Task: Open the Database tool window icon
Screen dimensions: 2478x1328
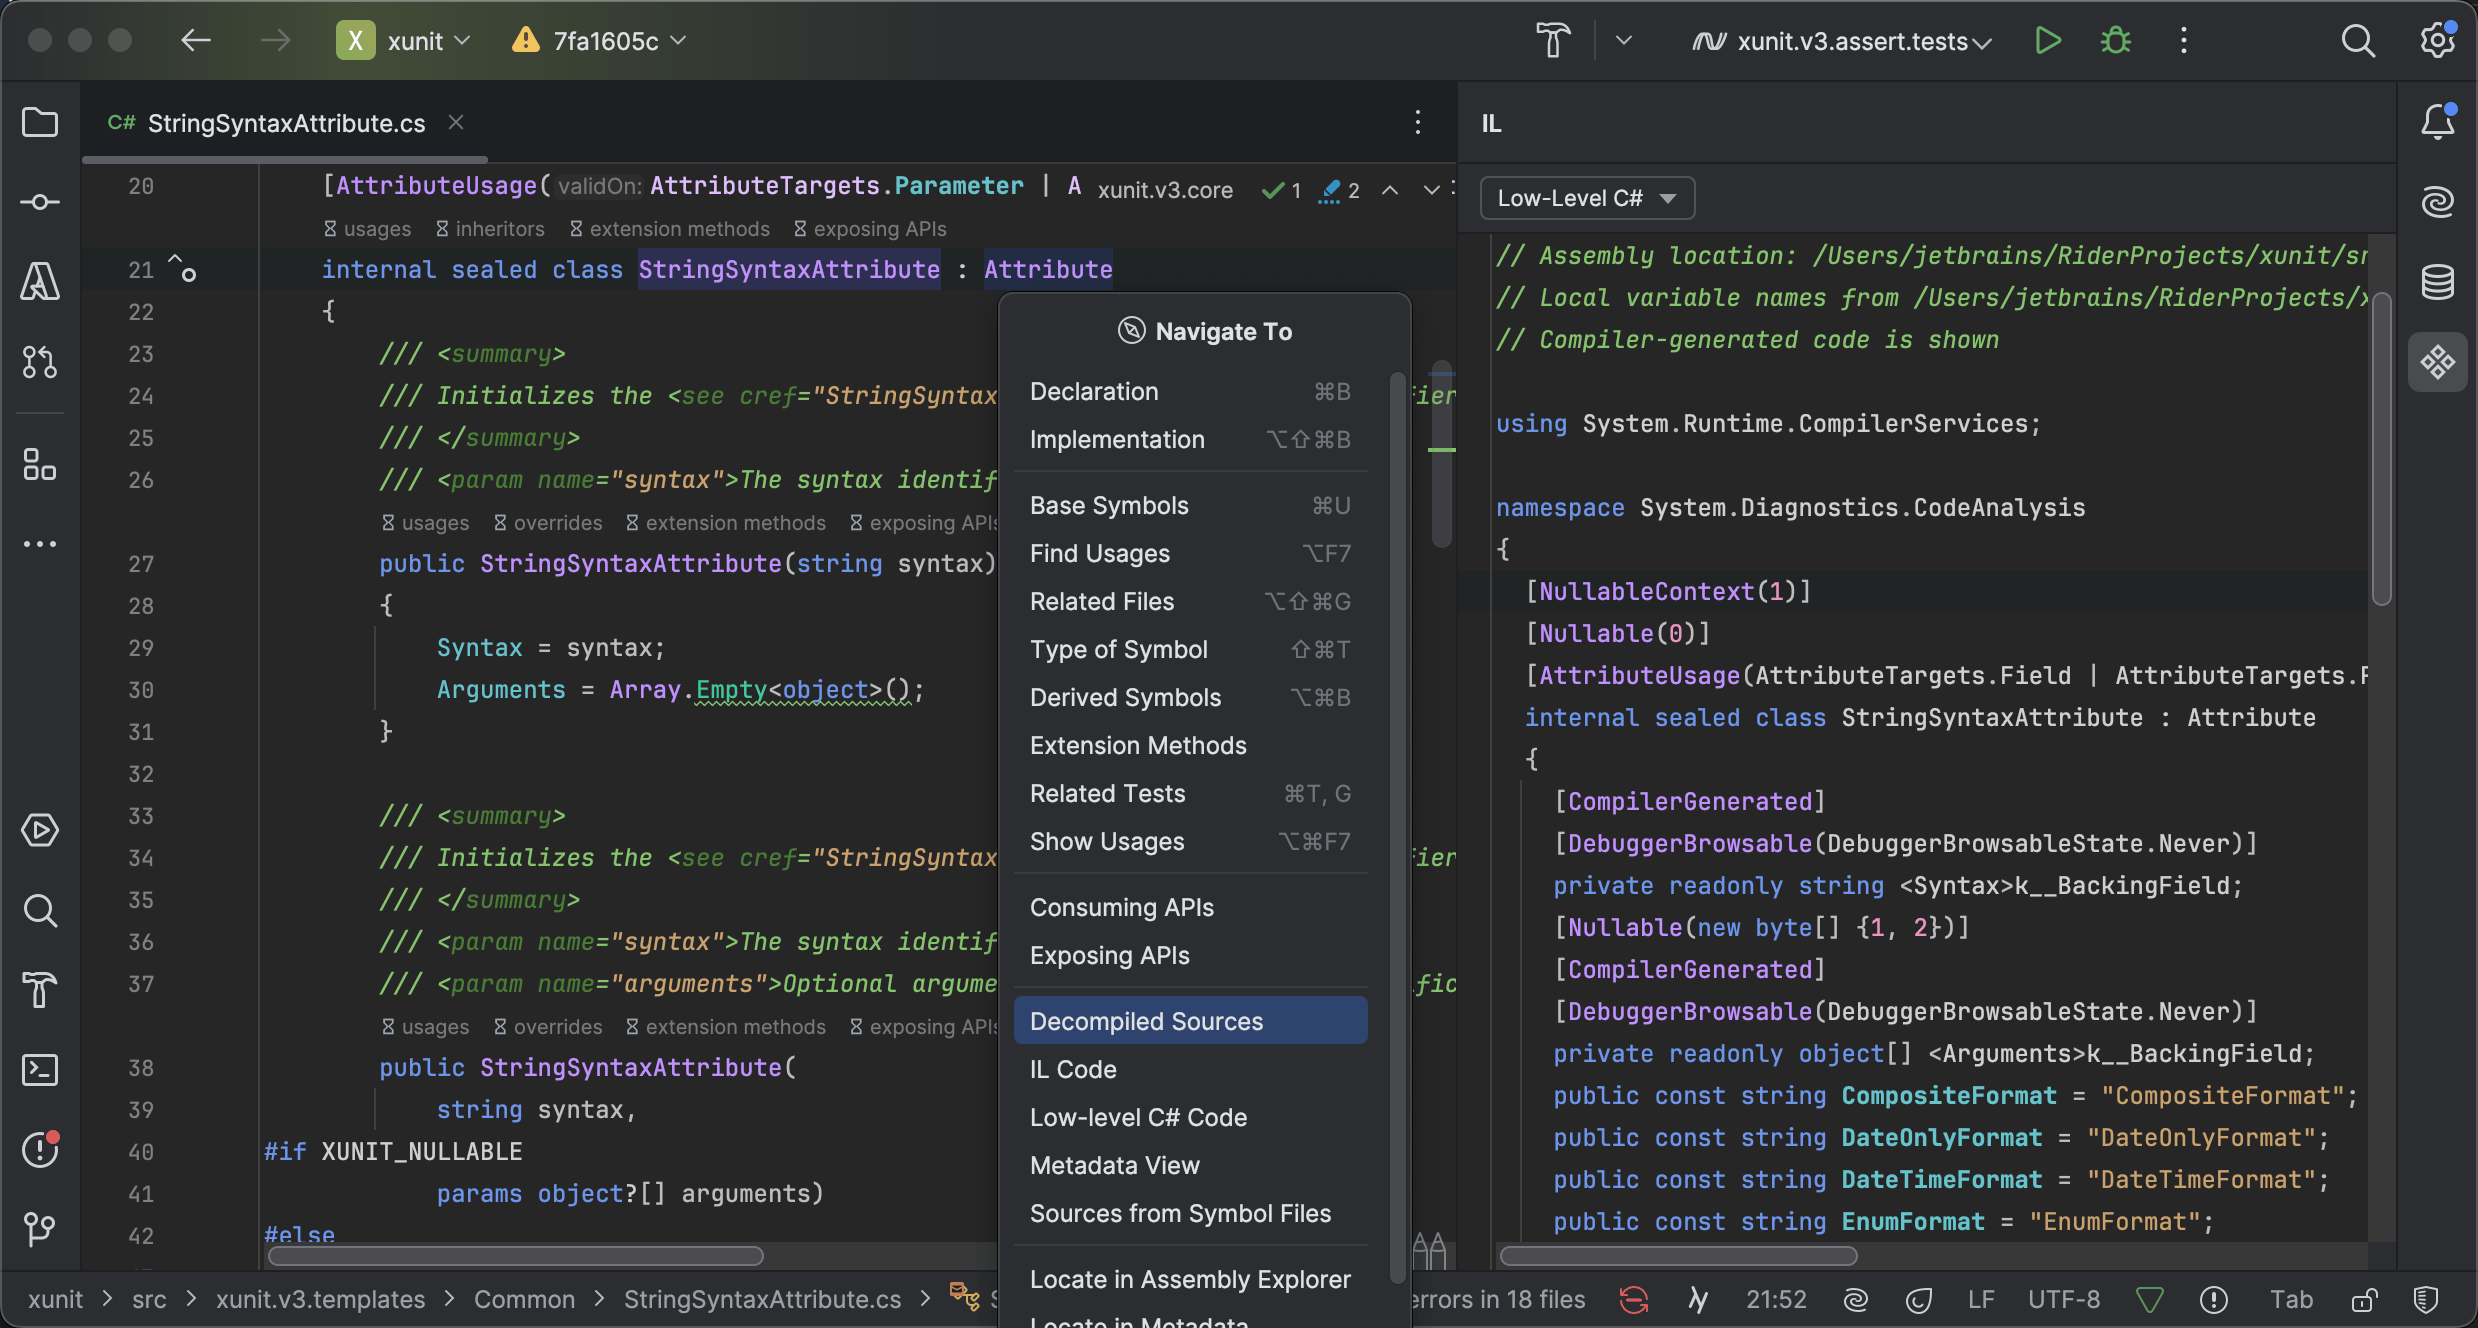Action: tap(2437, 282)
